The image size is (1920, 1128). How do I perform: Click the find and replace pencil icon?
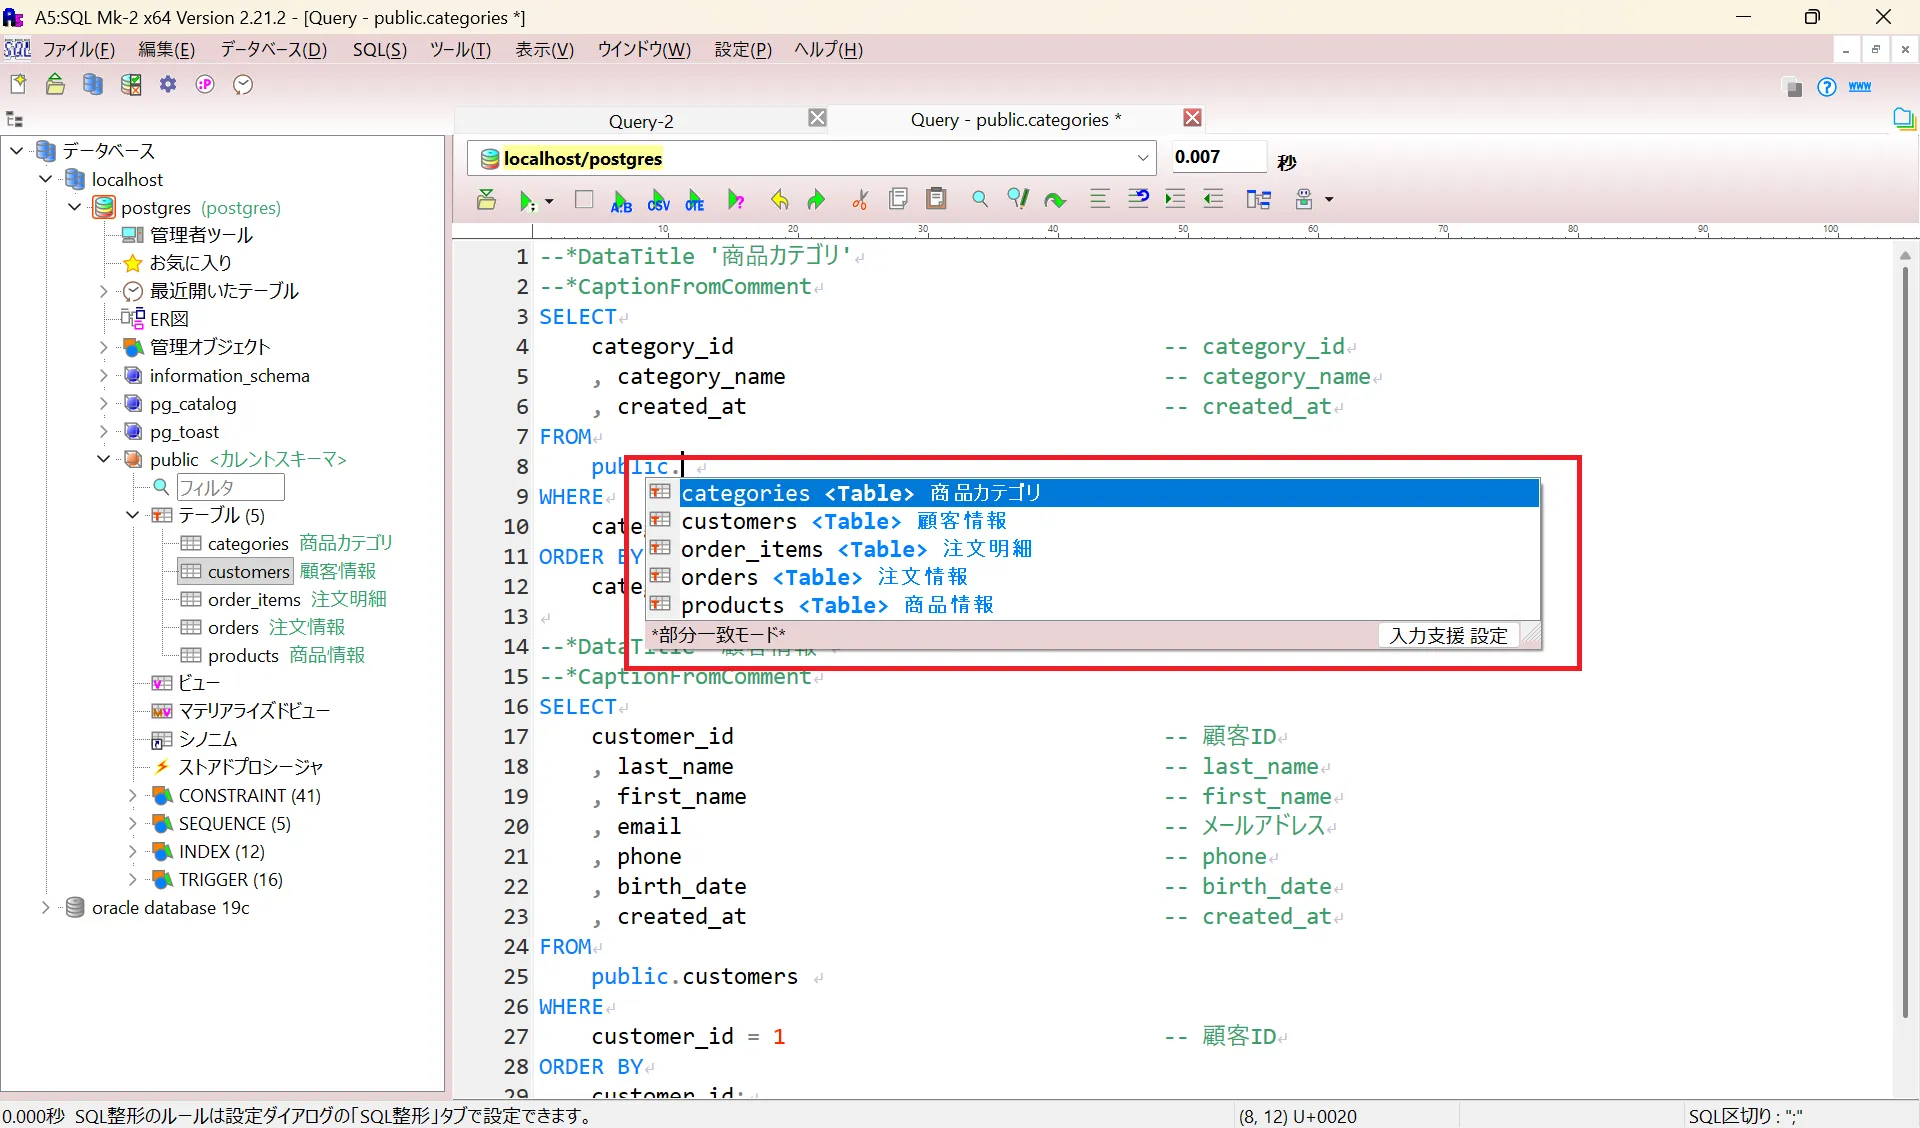(1018, 199)
